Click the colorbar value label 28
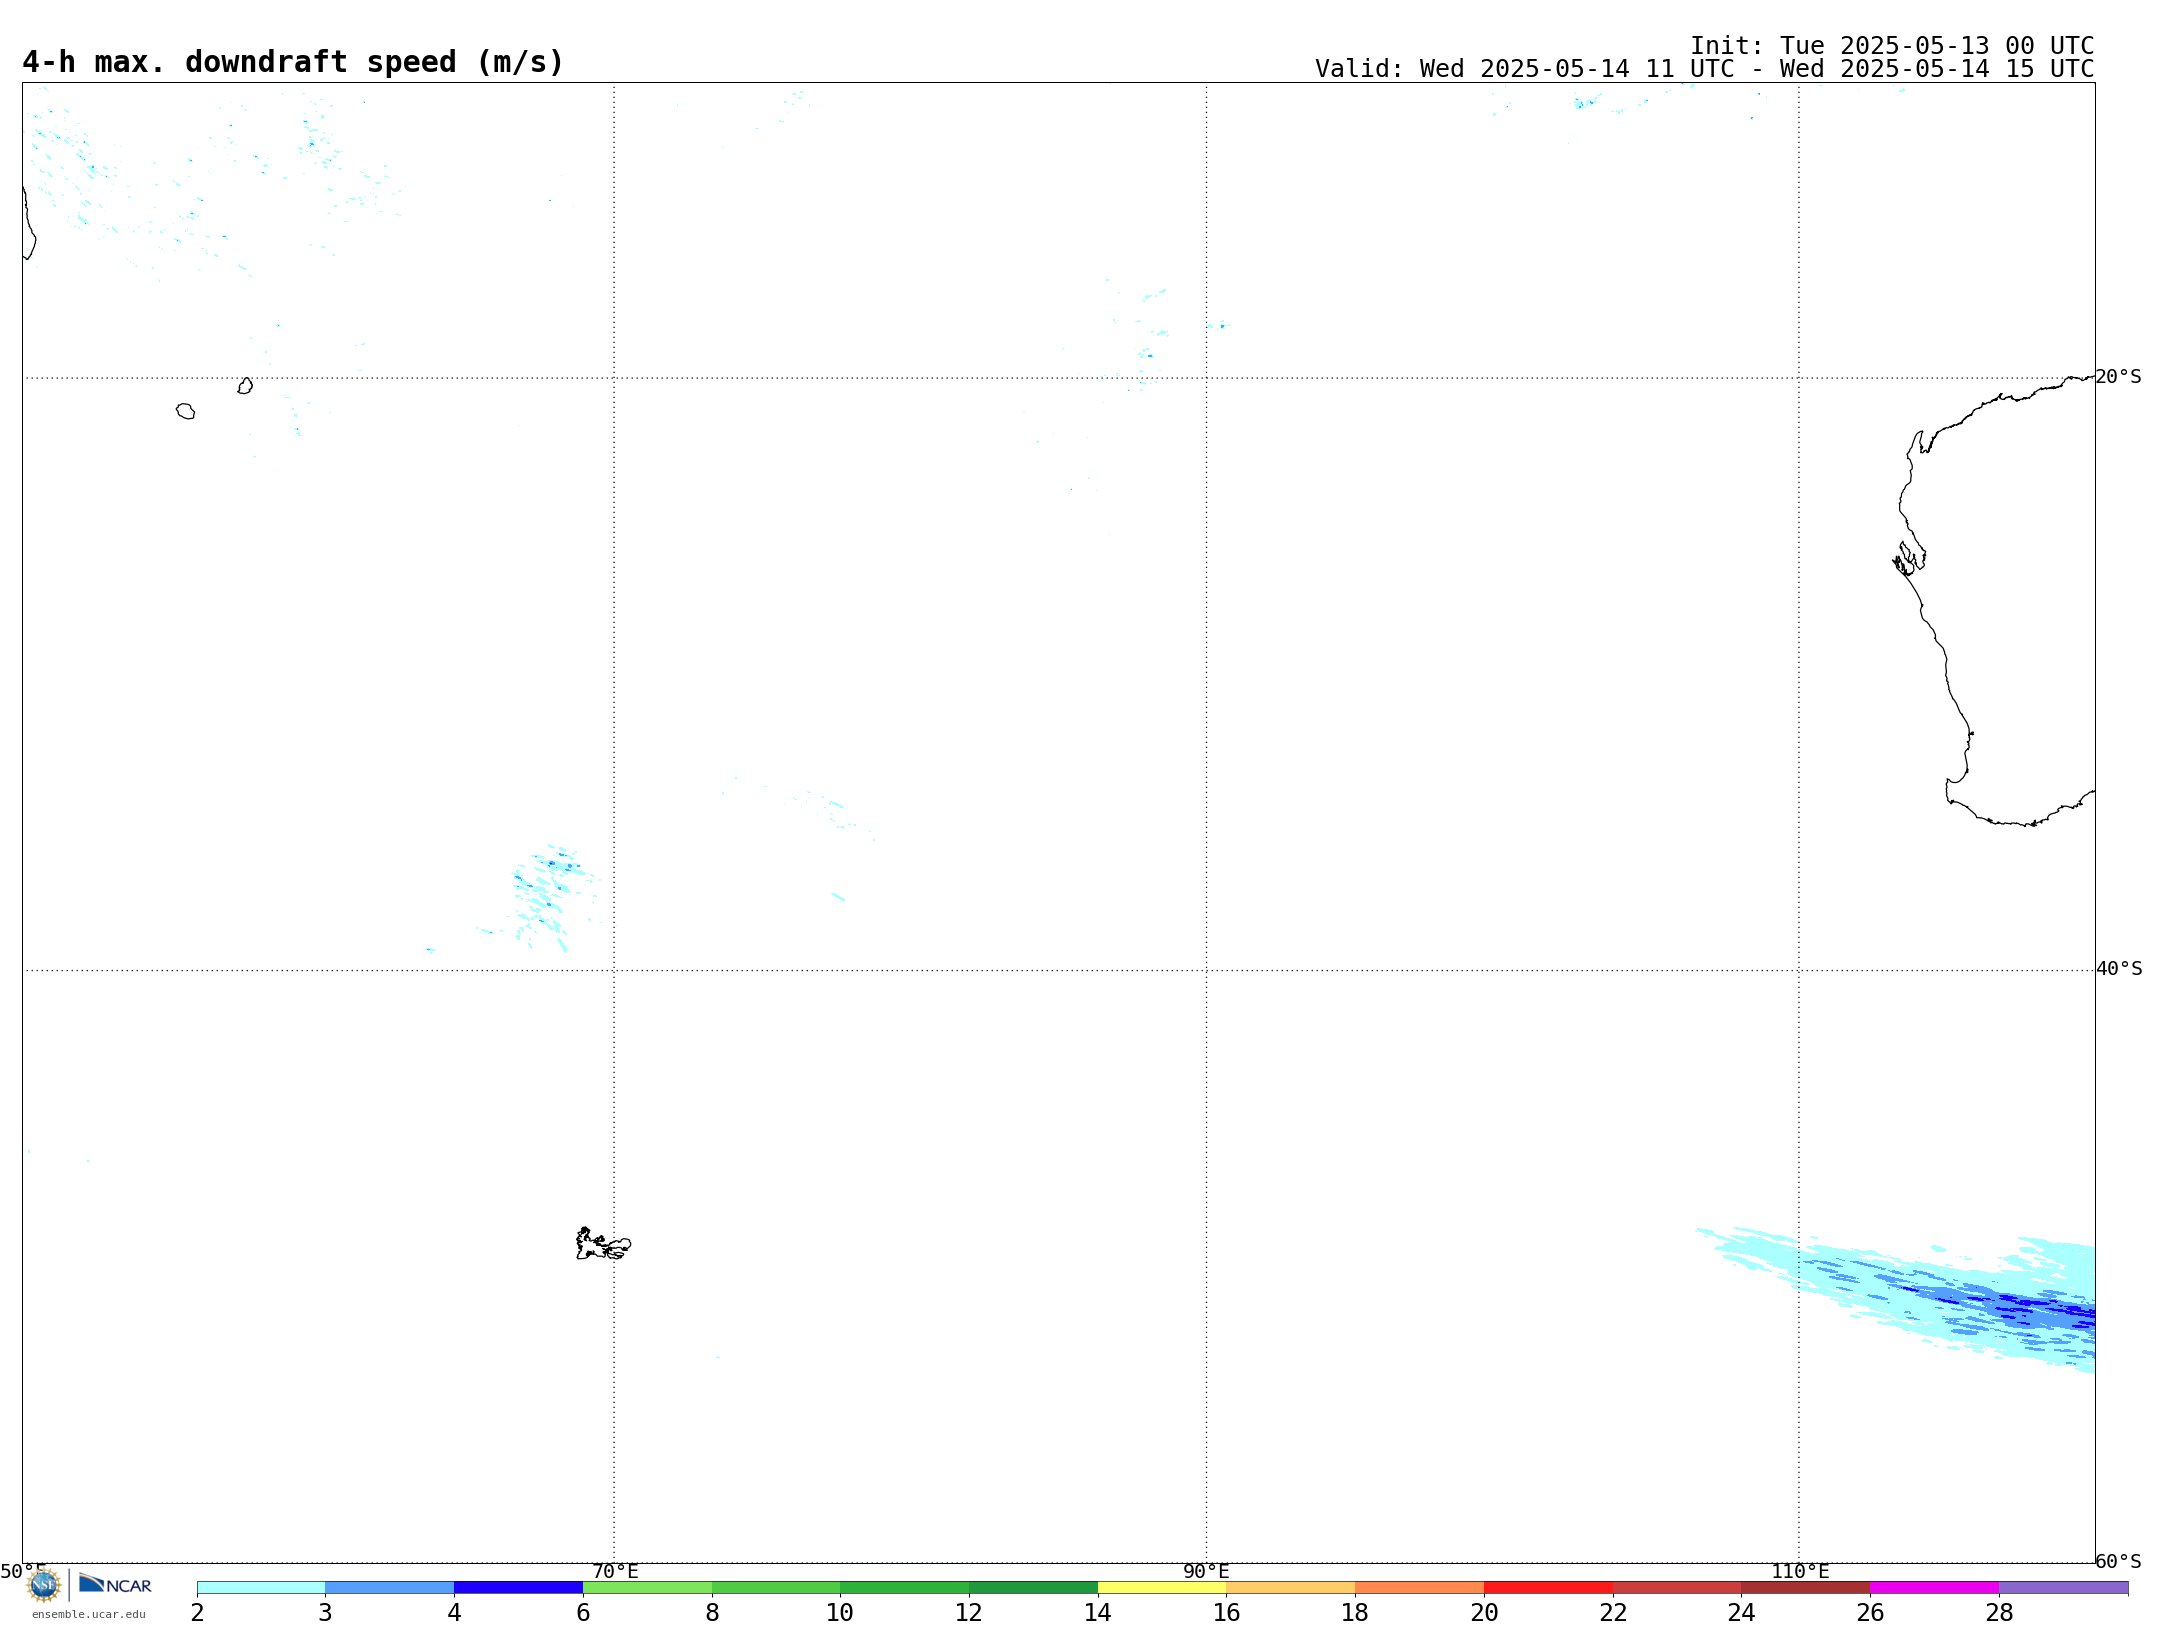Screen dimensions: 2160x1626 click(1999, 1612)
